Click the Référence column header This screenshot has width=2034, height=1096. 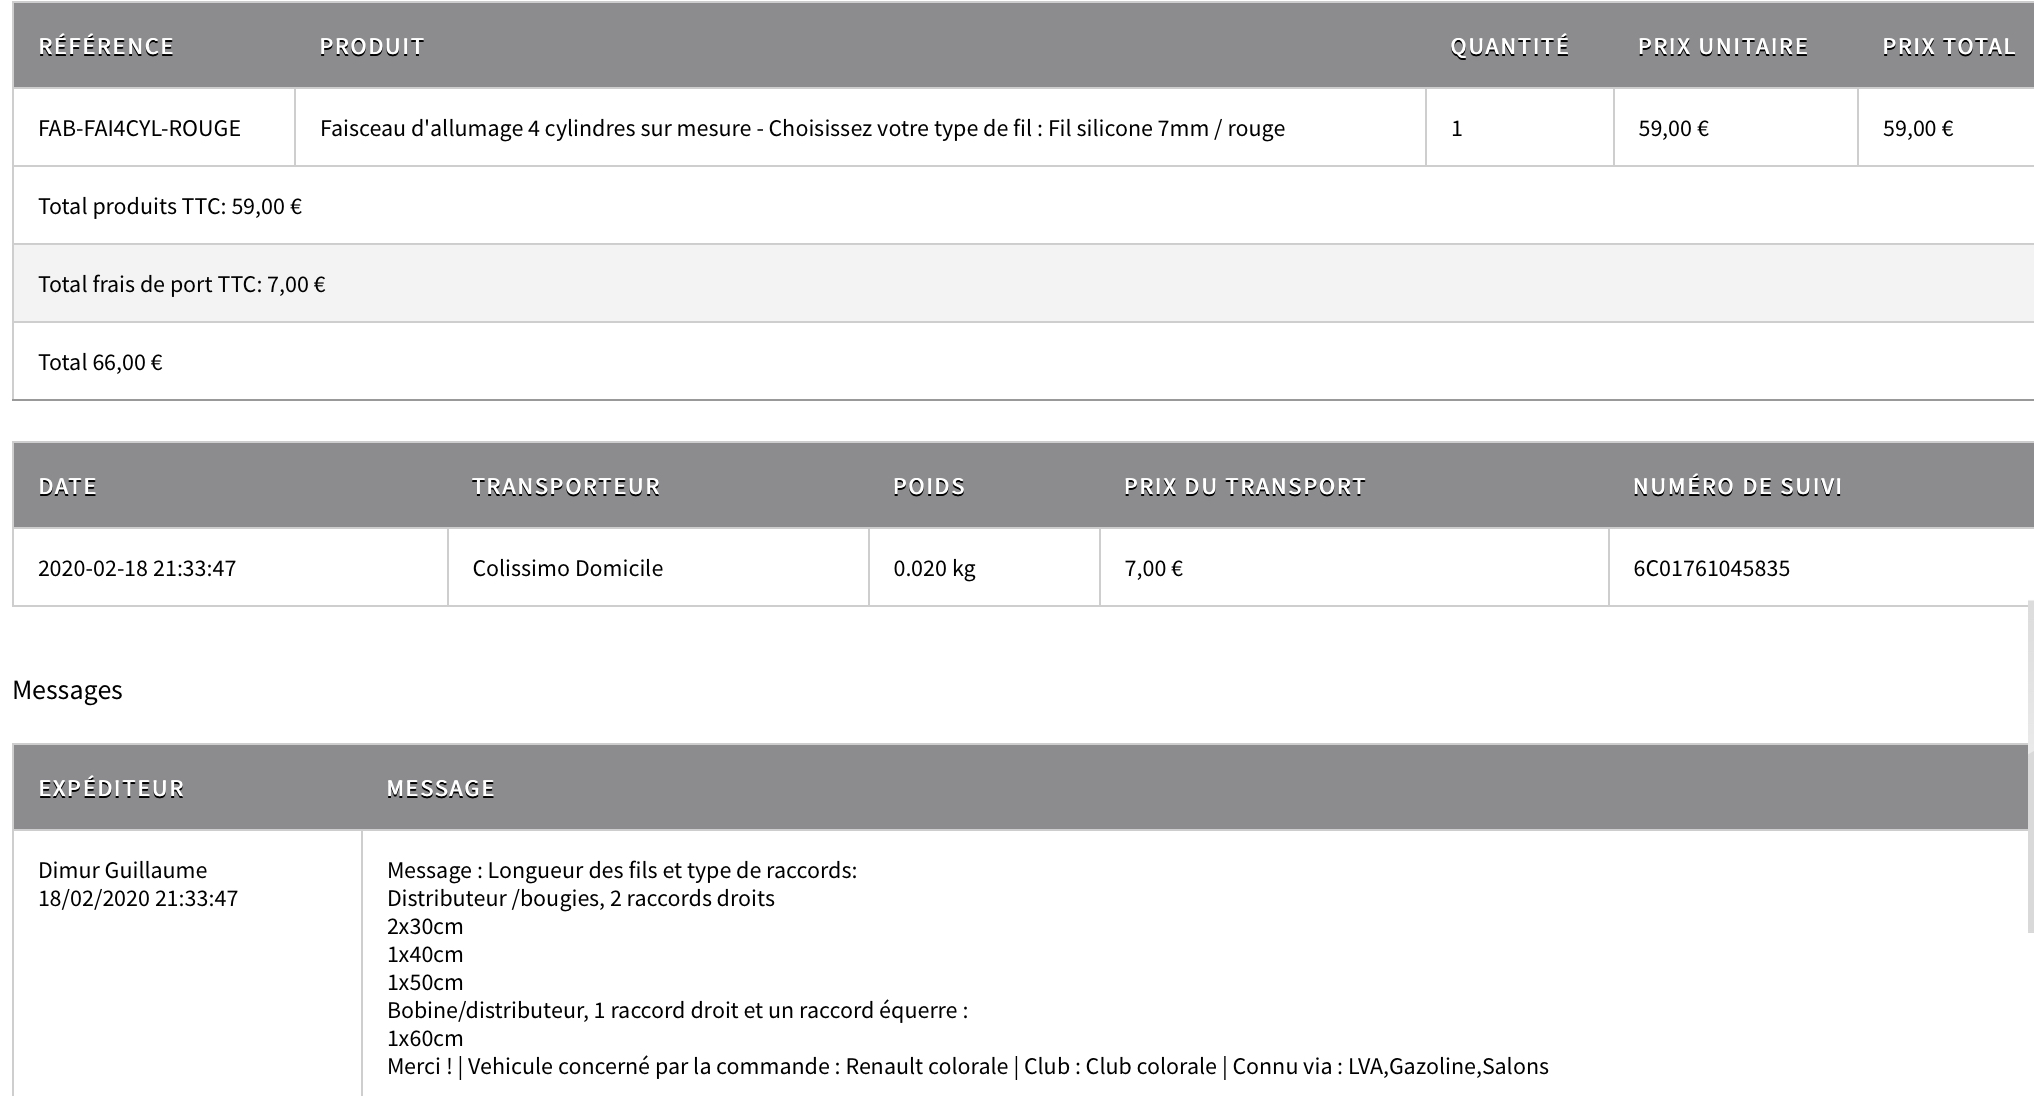tap(106, 46)
